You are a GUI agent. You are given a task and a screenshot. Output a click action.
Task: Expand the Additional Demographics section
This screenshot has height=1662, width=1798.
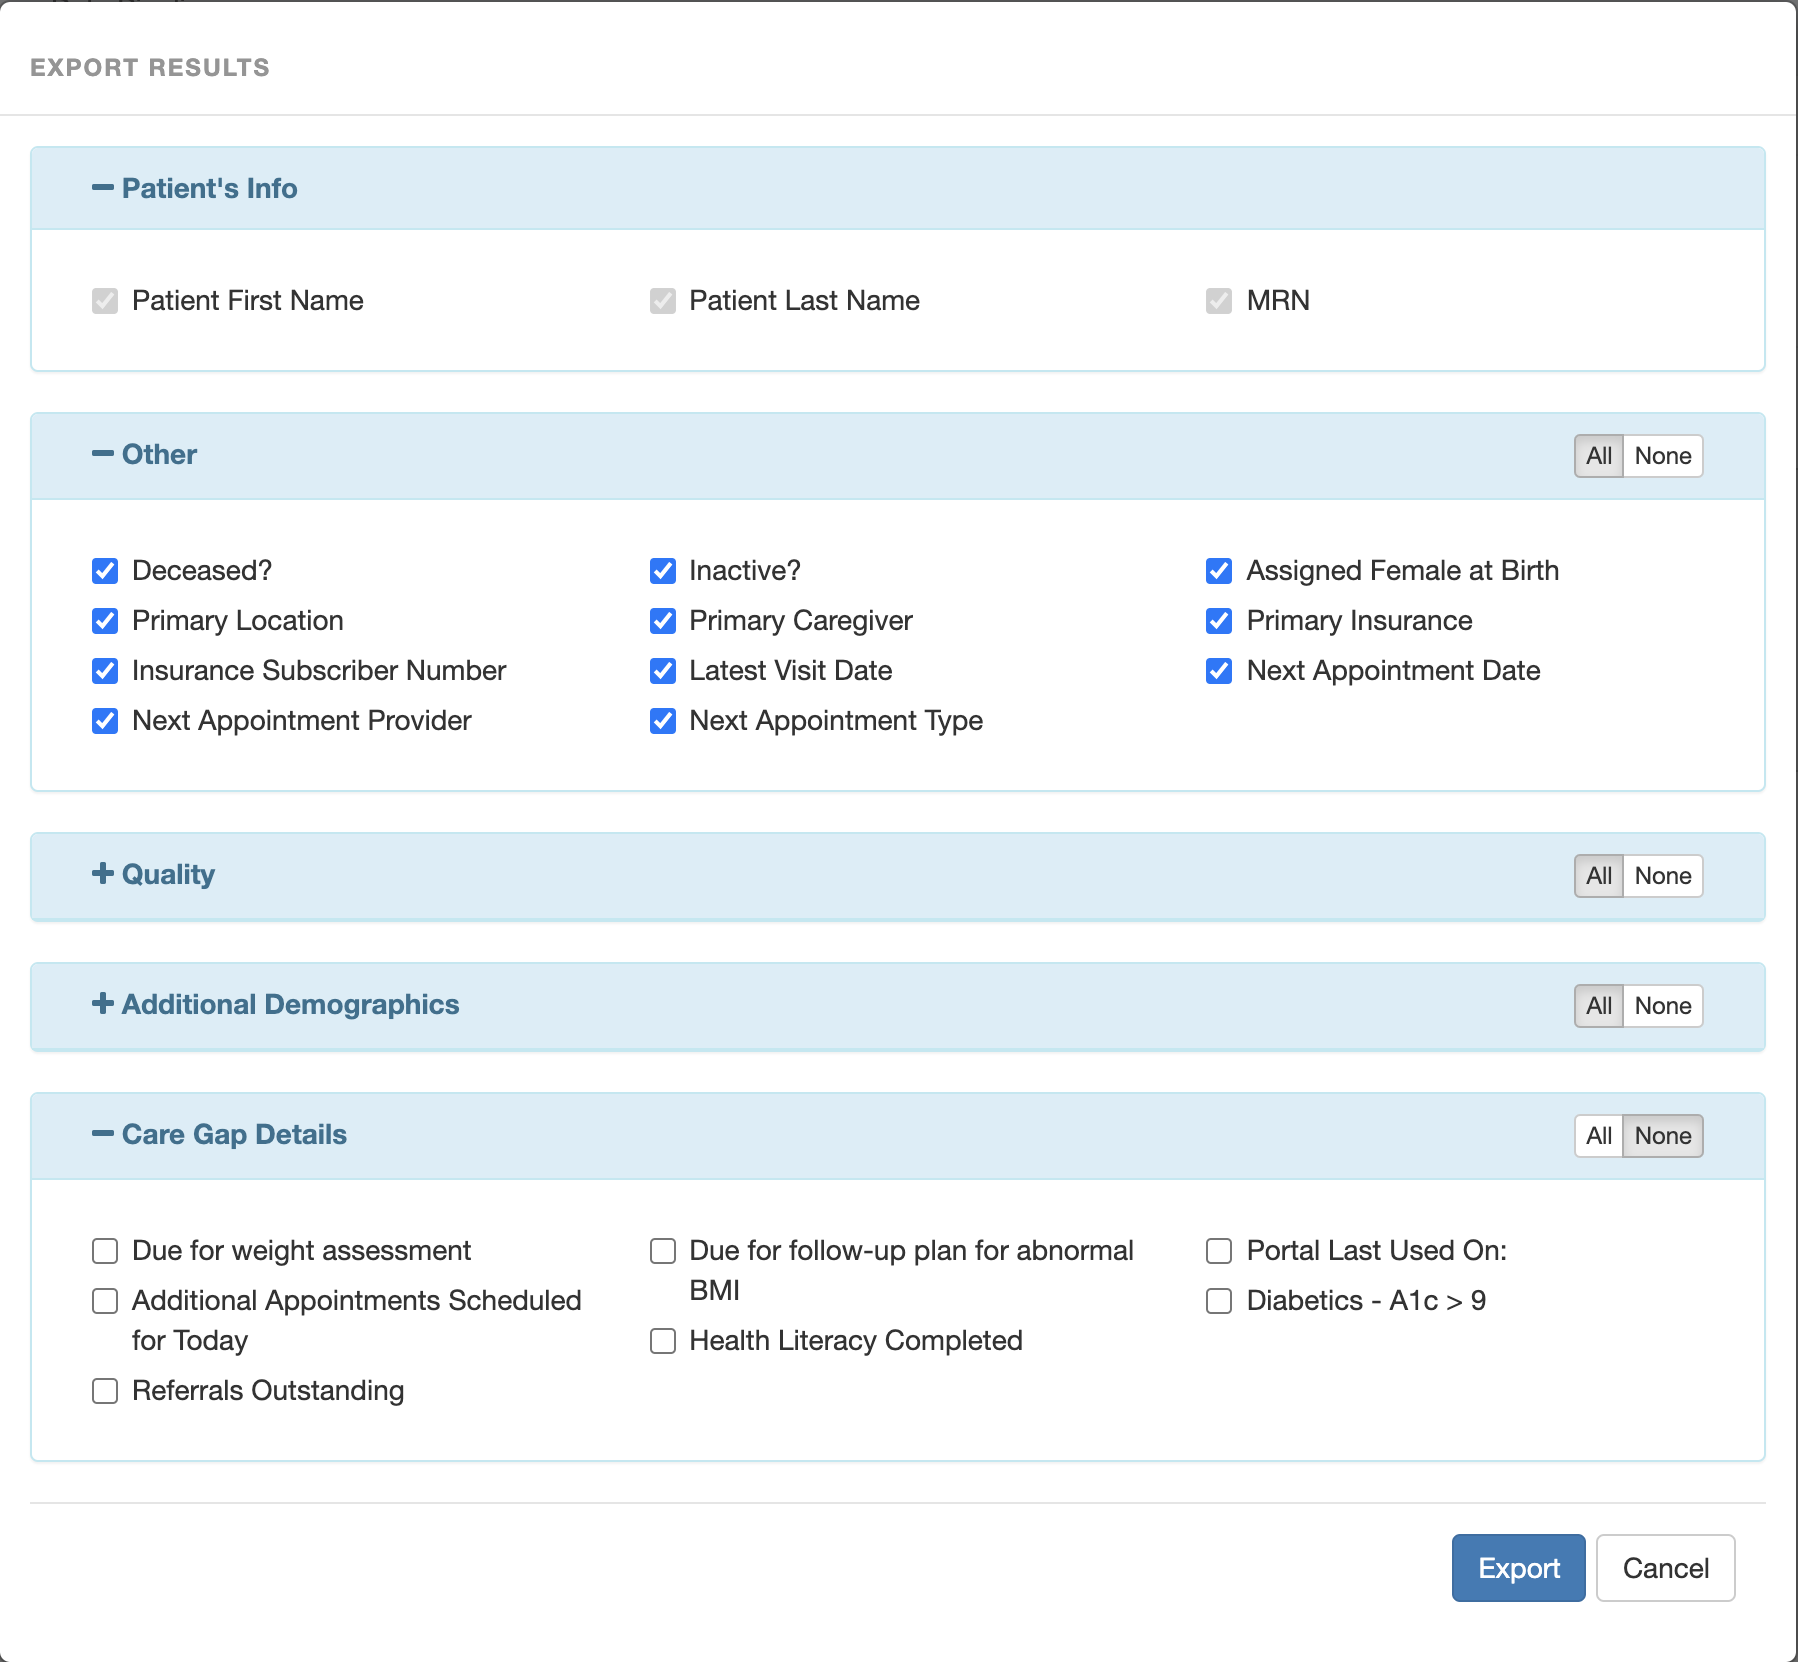pyautogui.click(x=276, y=1005)
